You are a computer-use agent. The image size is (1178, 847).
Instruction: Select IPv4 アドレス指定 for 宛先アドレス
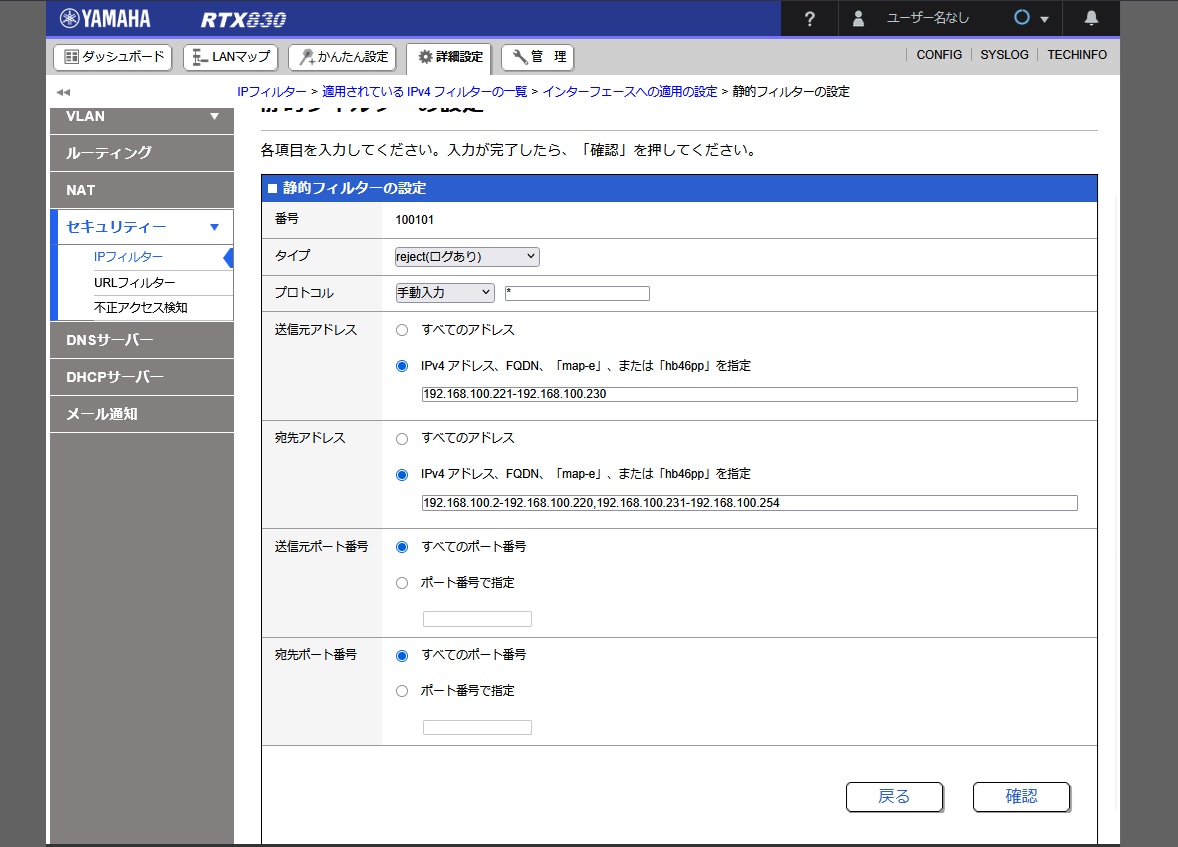tap(402, 474)
